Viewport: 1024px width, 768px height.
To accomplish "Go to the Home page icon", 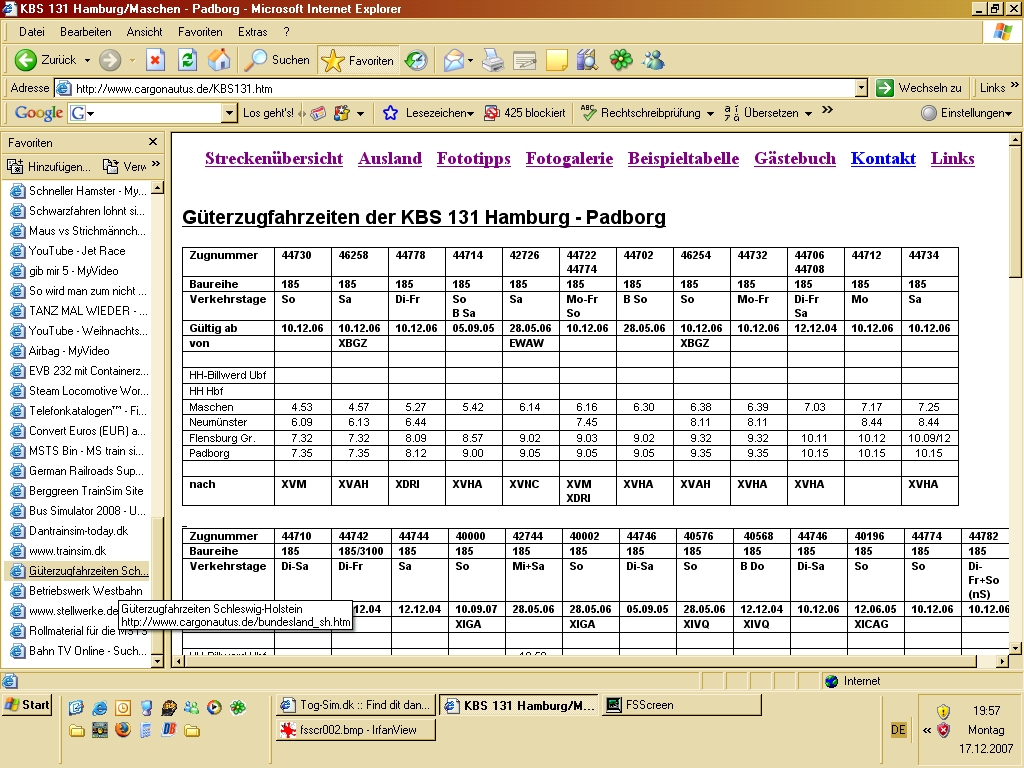I will [219, 60].
